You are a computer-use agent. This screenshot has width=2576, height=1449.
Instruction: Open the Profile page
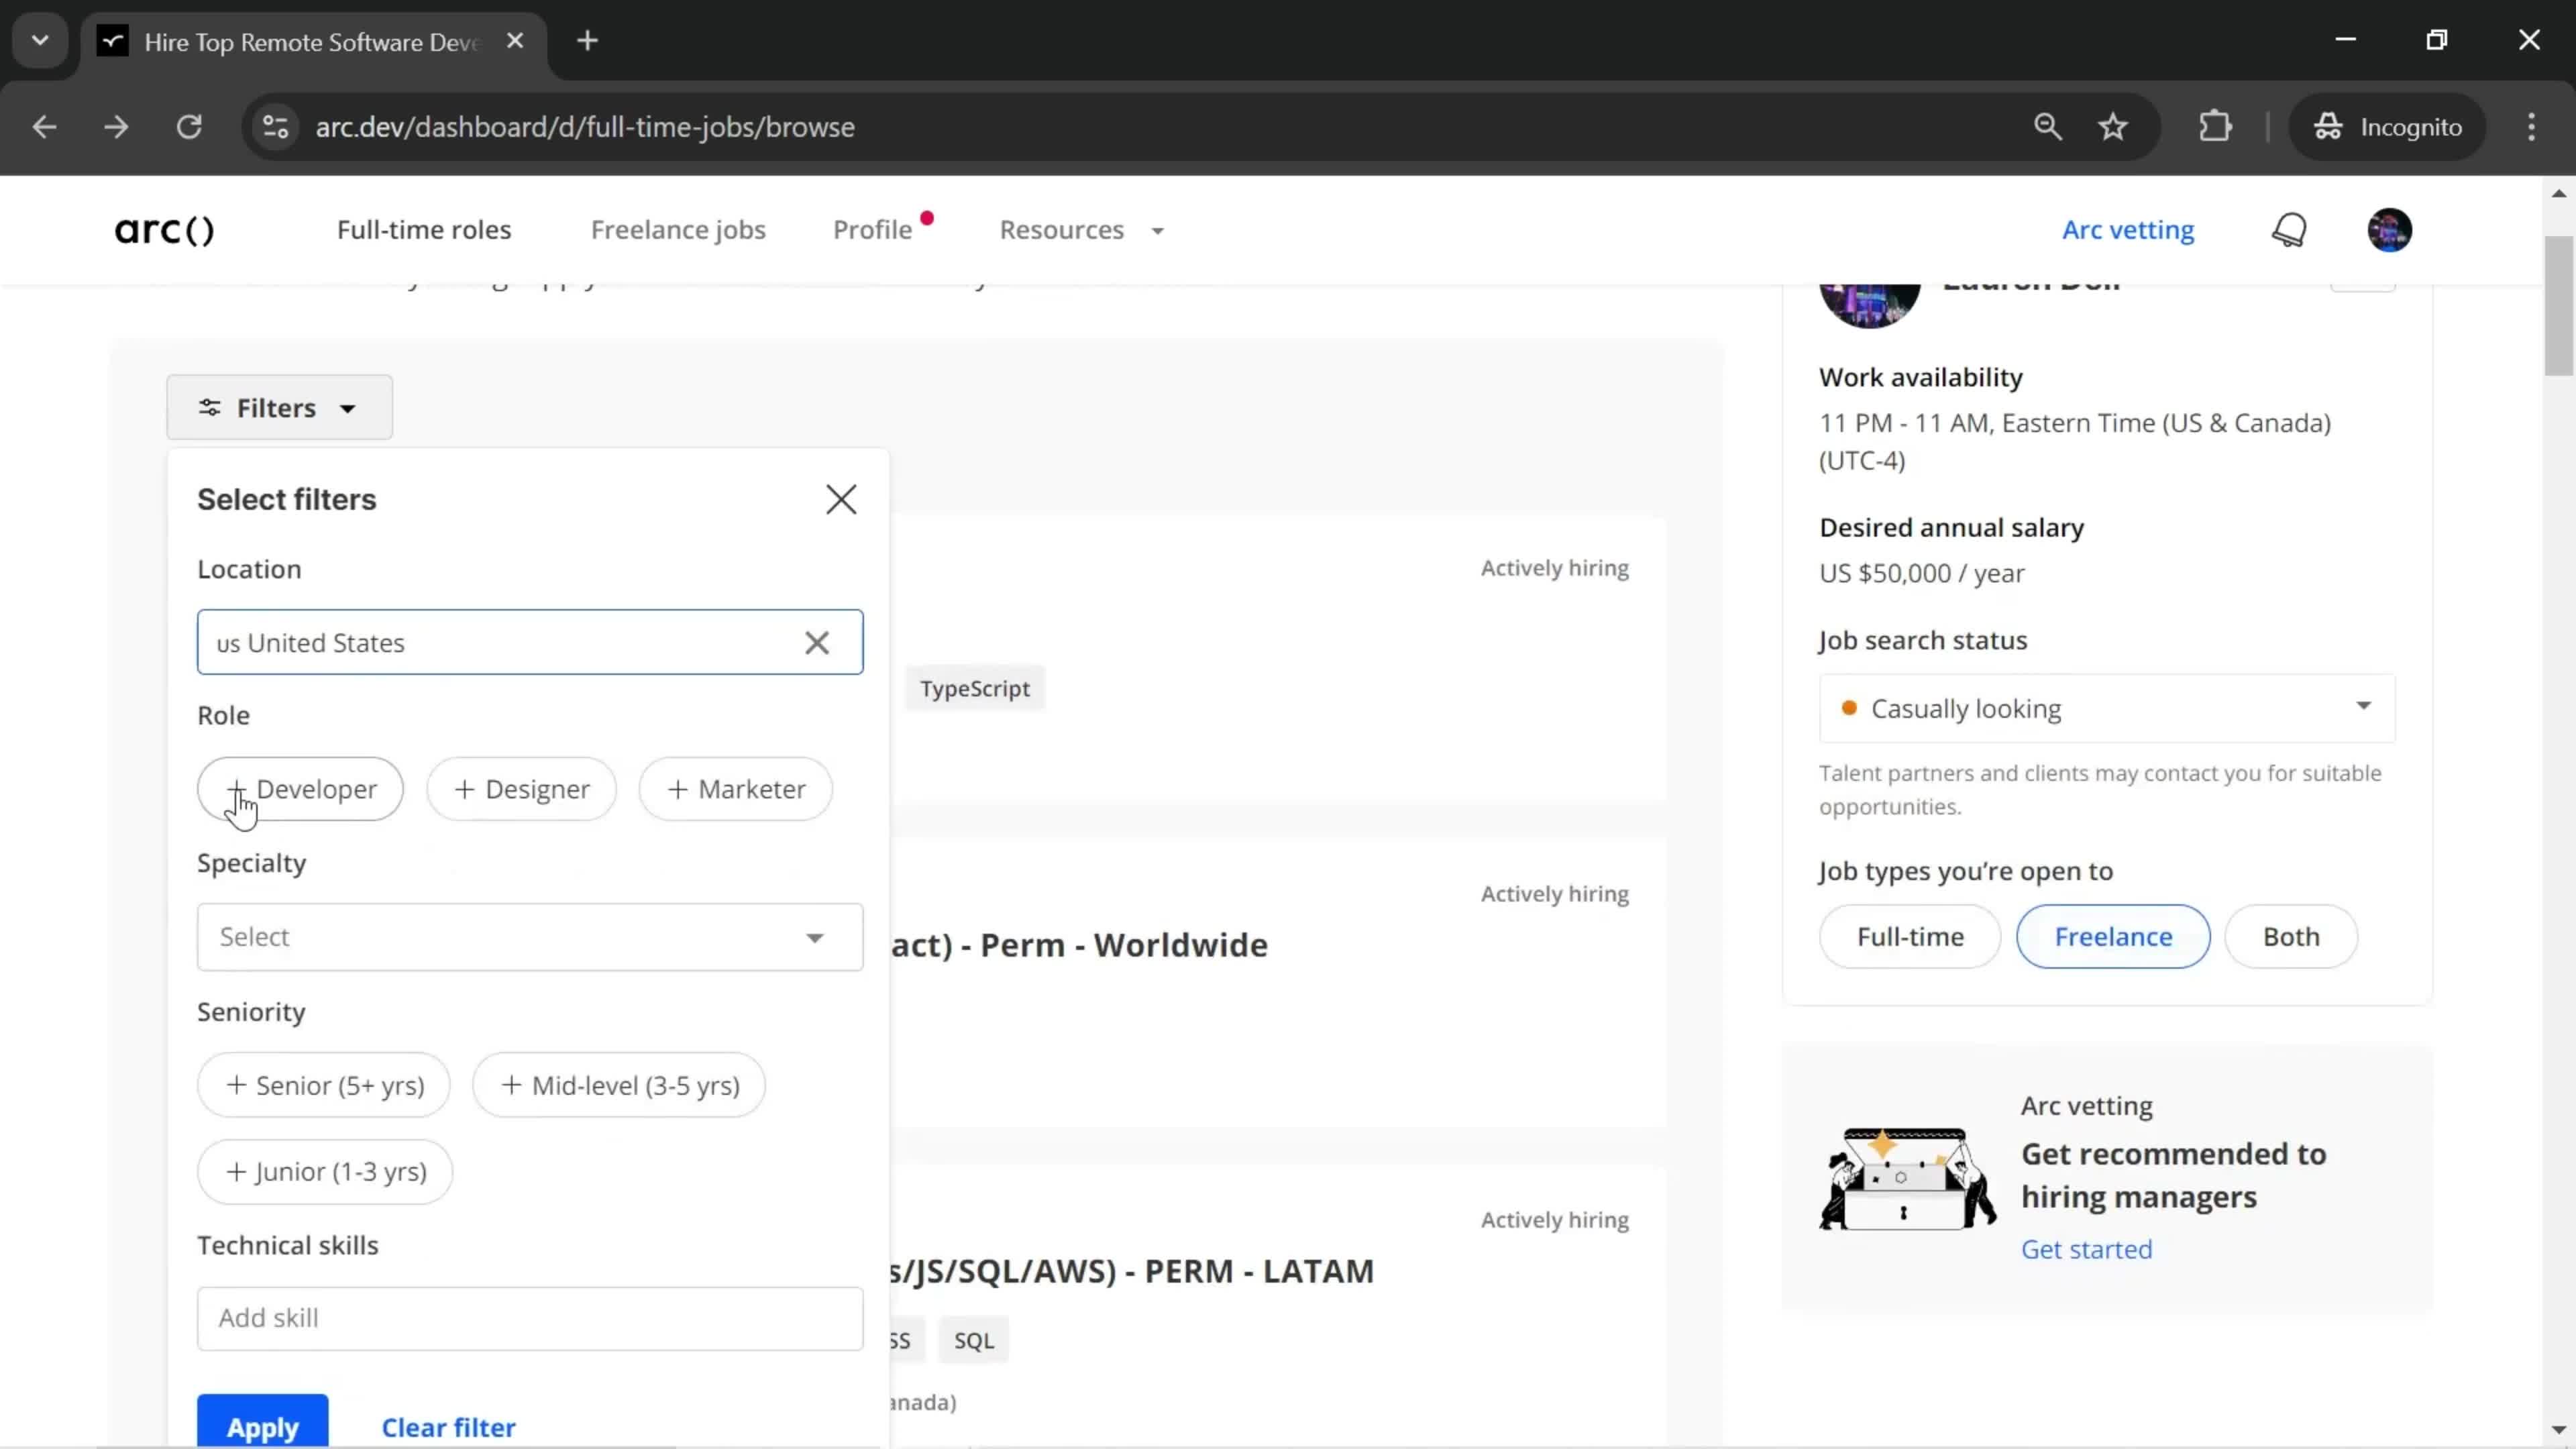[872, 230]
